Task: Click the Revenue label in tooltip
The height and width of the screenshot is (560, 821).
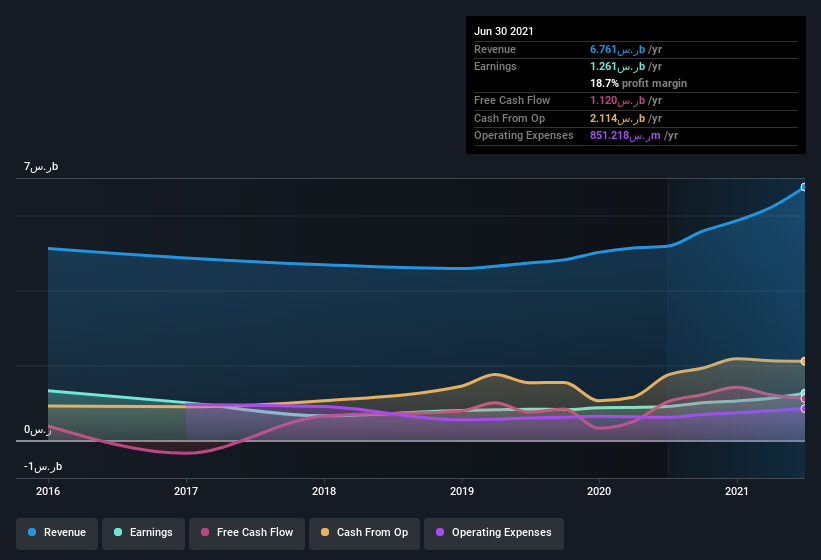Action: click(495, 49)
